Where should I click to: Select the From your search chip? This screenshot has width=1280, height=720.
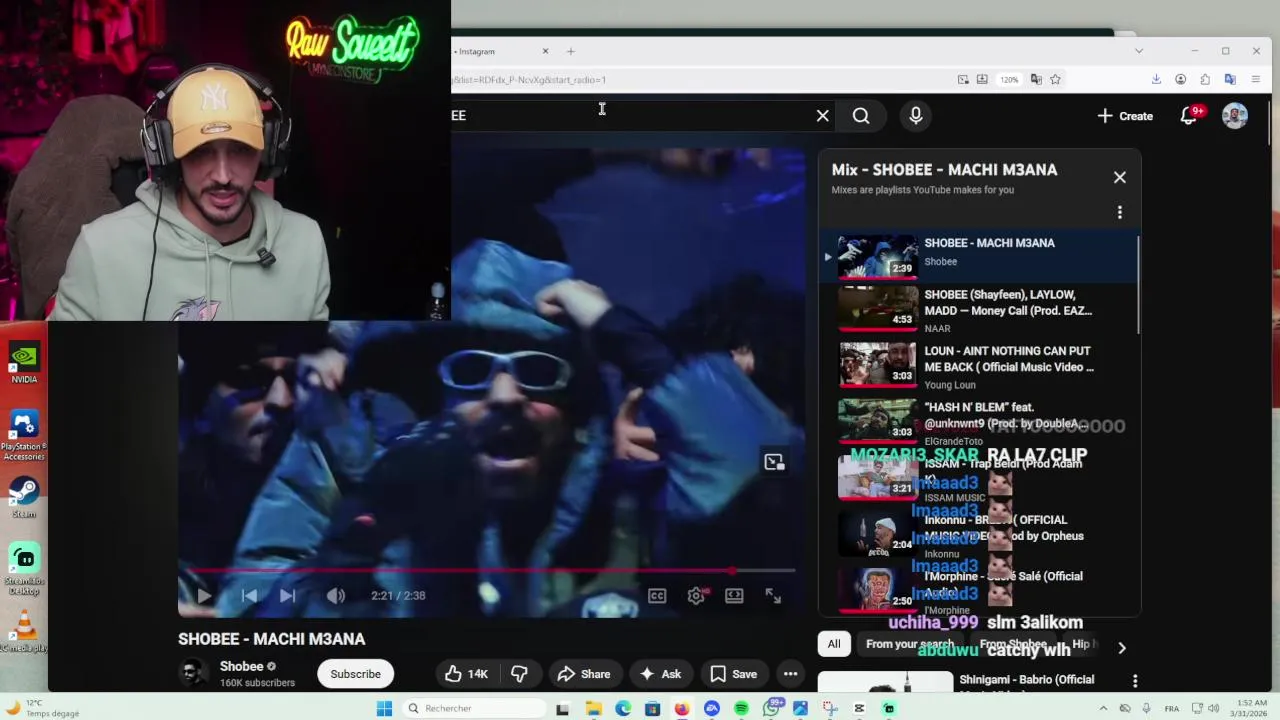click(x=910, y=644)
